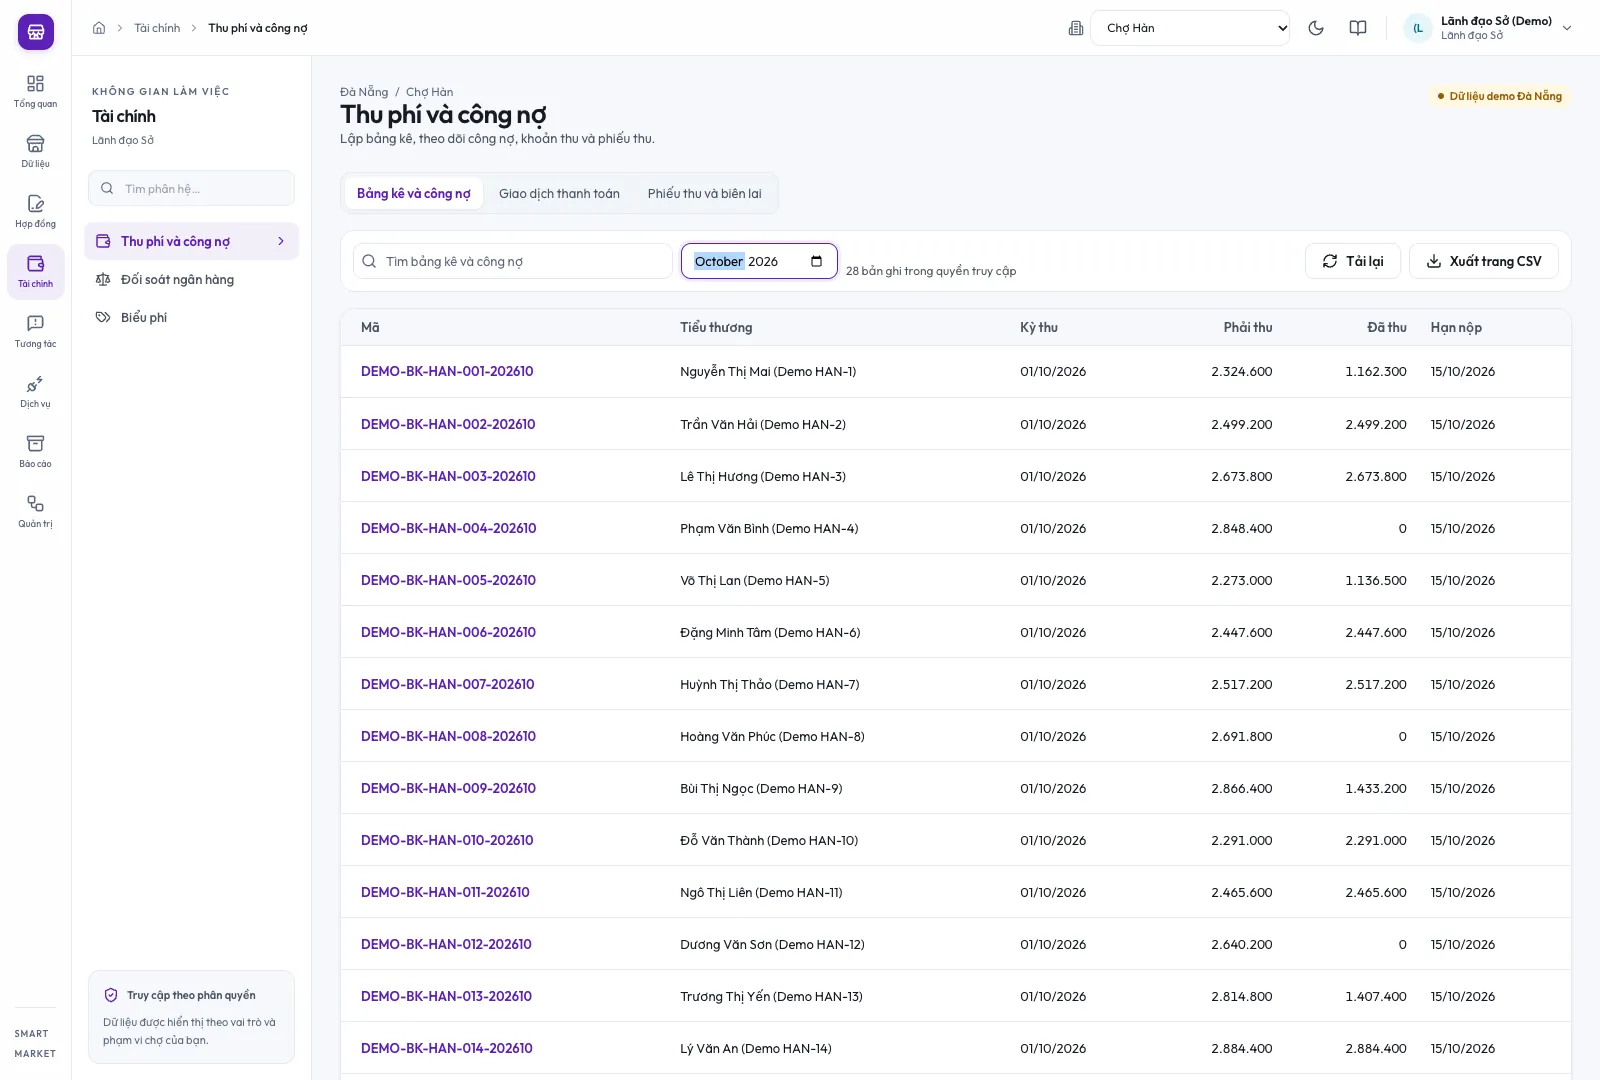The image size is (1600, 1080).
Task: Open Báo cáo section
Action: point(36,451)
